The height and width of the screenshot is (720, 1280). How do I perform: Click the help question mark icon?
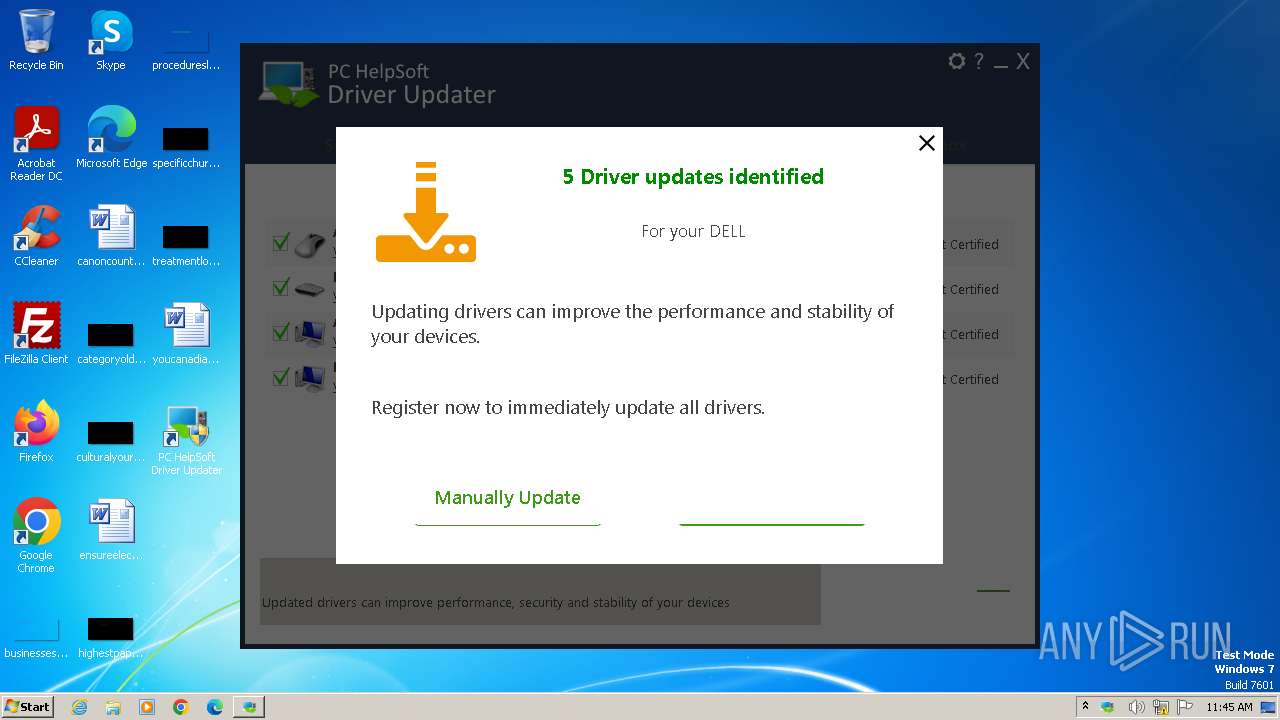(979, 62)
